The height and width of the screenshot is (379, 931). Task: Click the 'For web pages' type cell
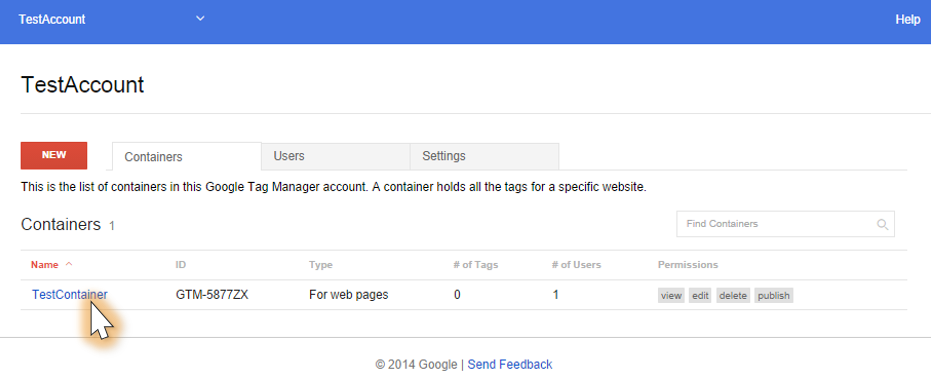[x=349, y=295]
